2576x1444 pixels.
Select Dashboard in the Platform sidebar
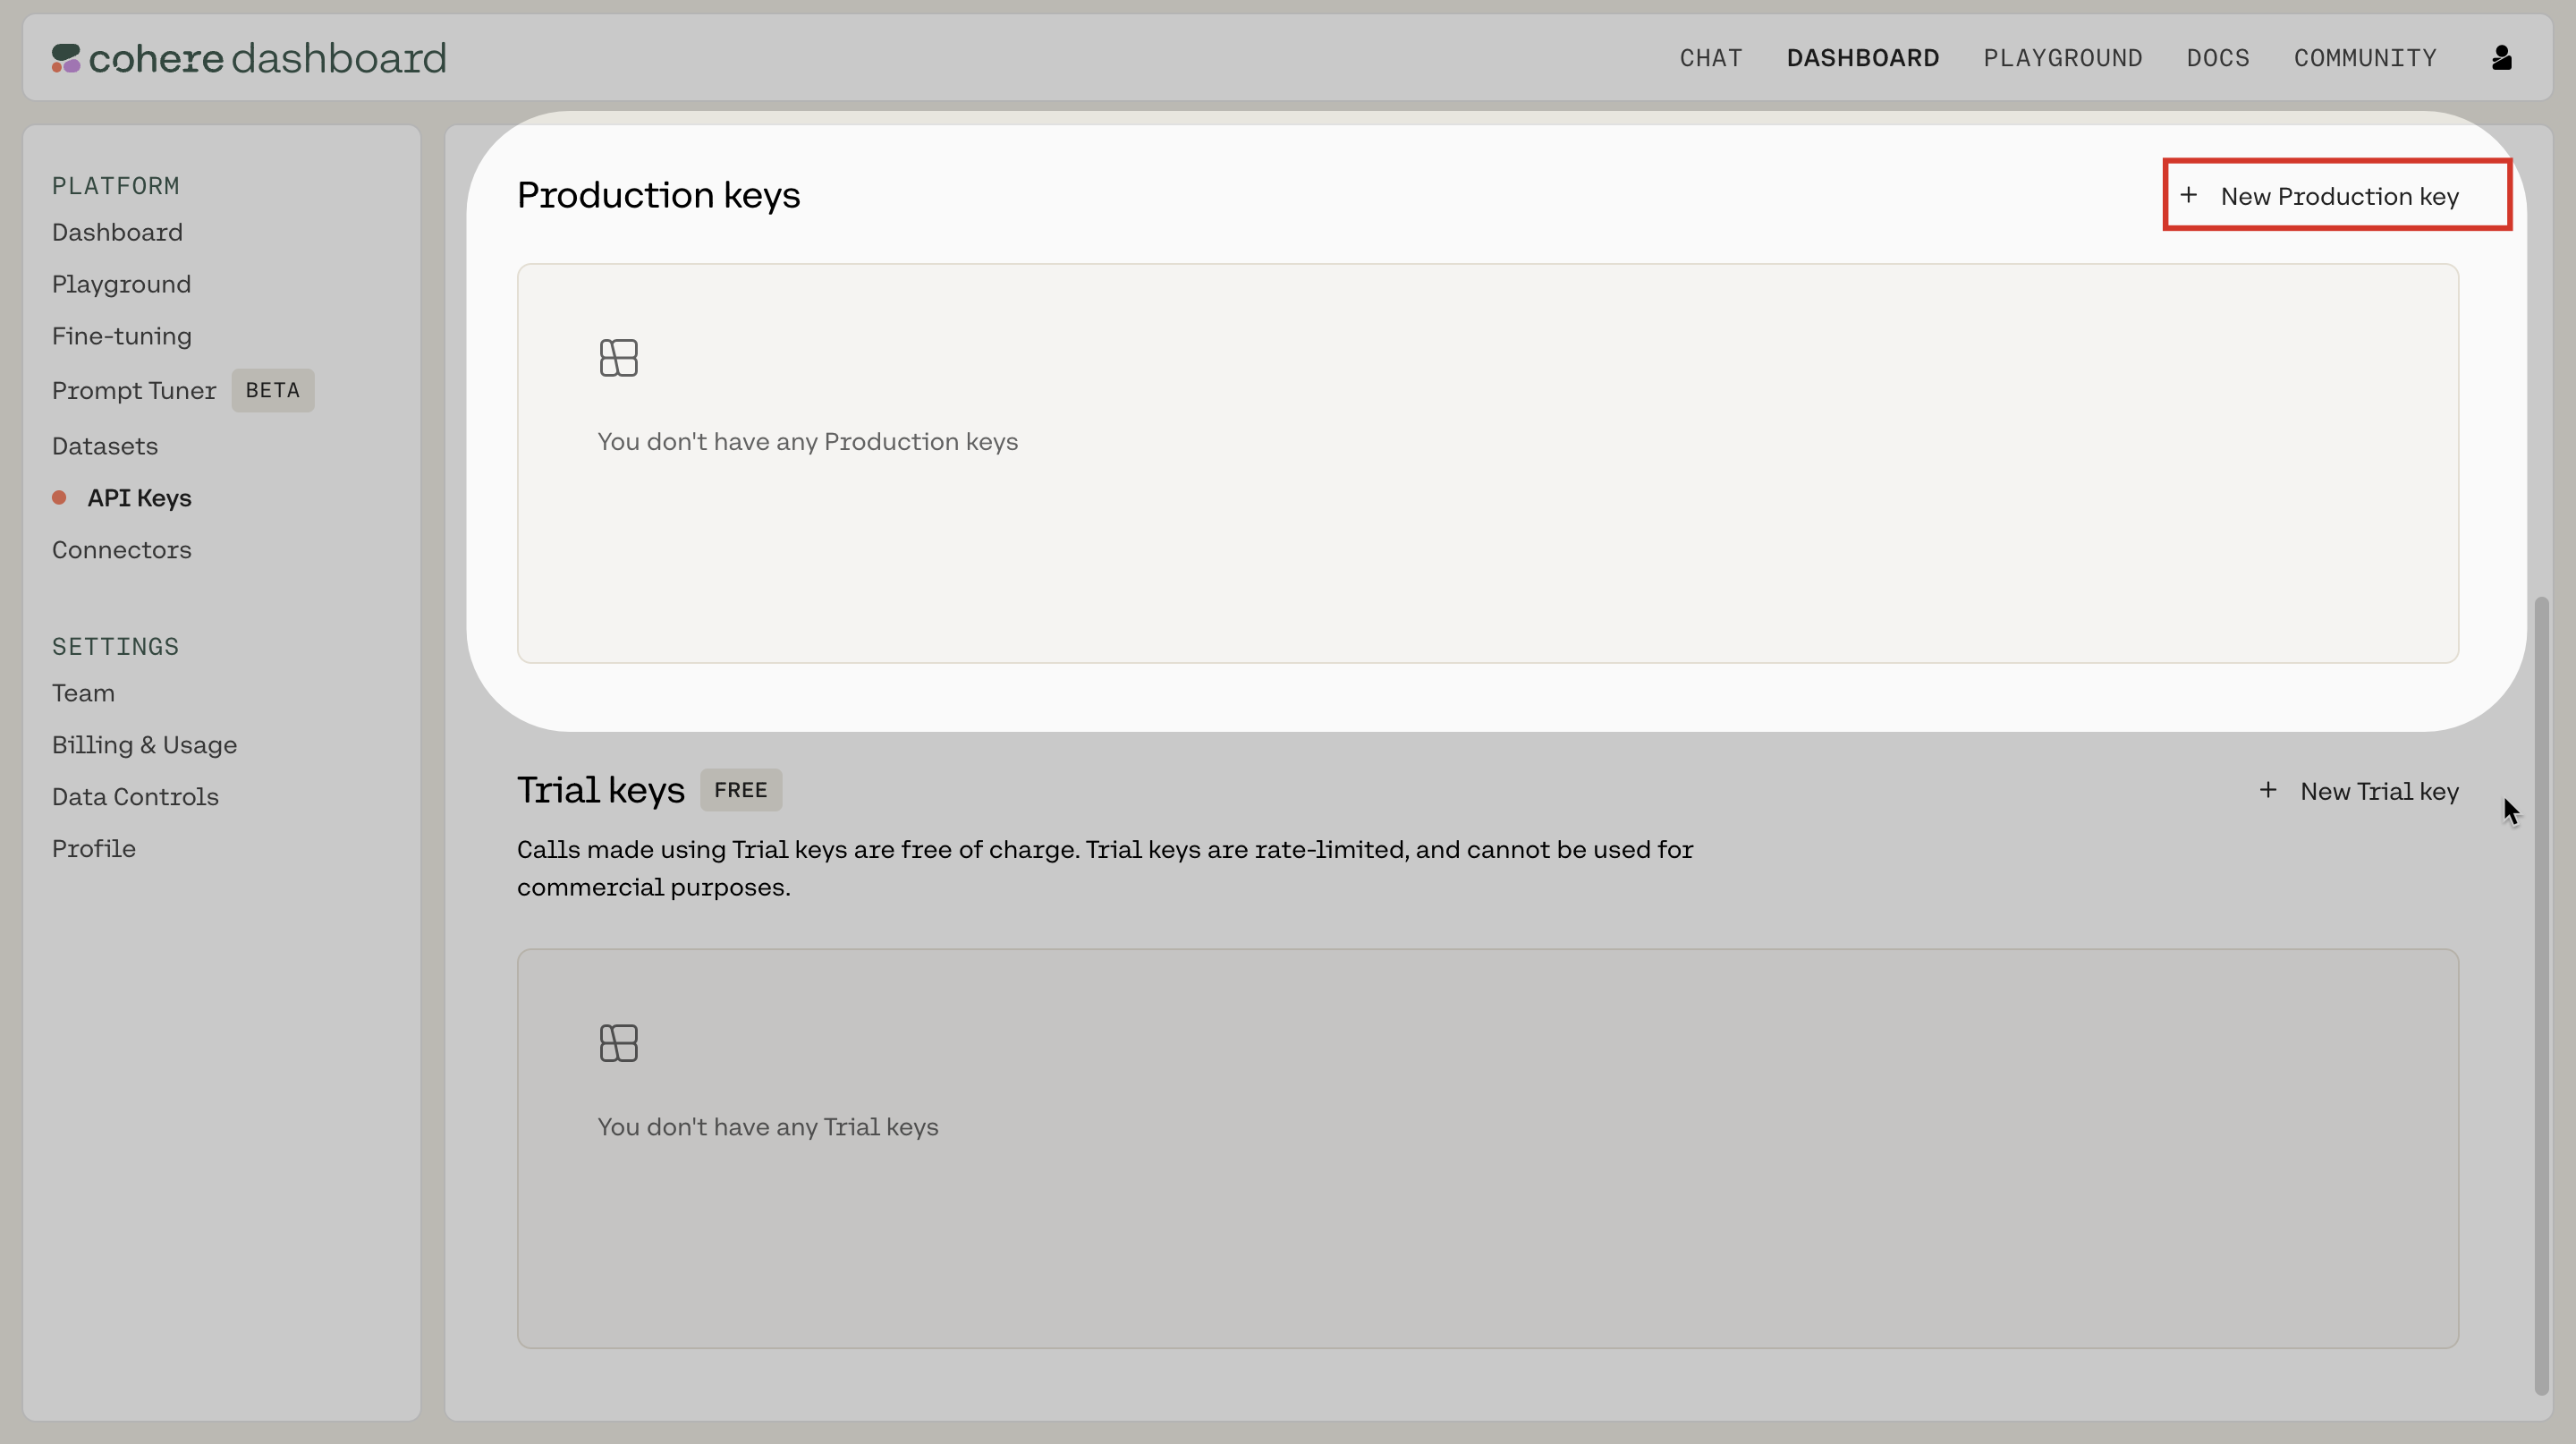(117, 232)
